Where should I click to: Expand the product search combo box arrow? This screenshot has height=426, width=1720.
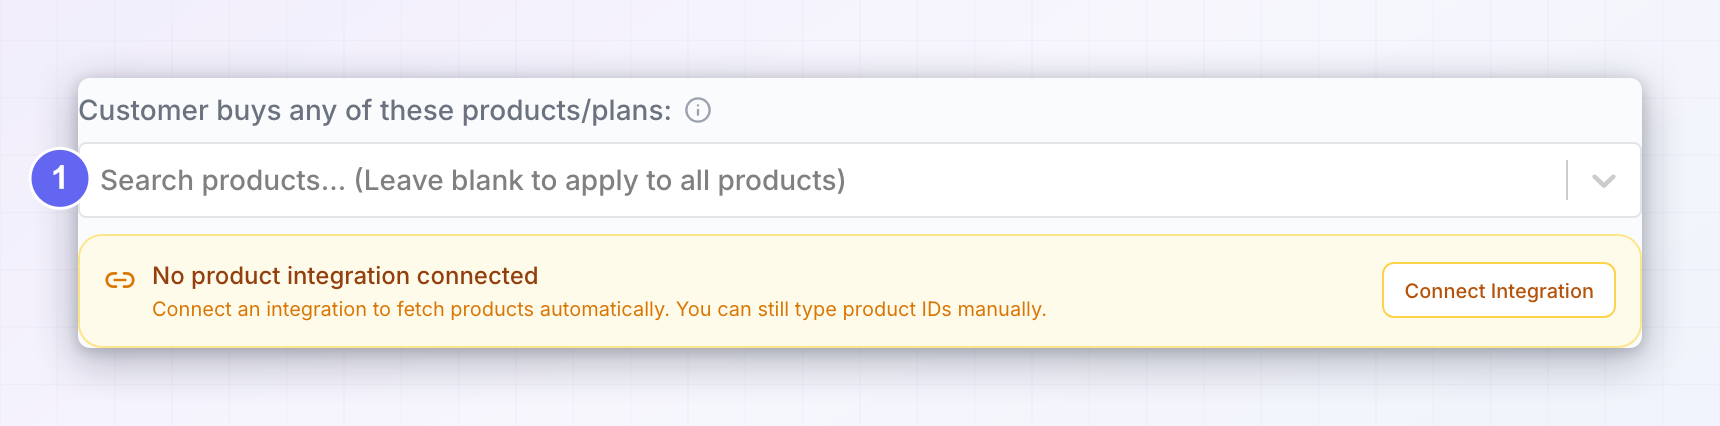point(1604,181)
